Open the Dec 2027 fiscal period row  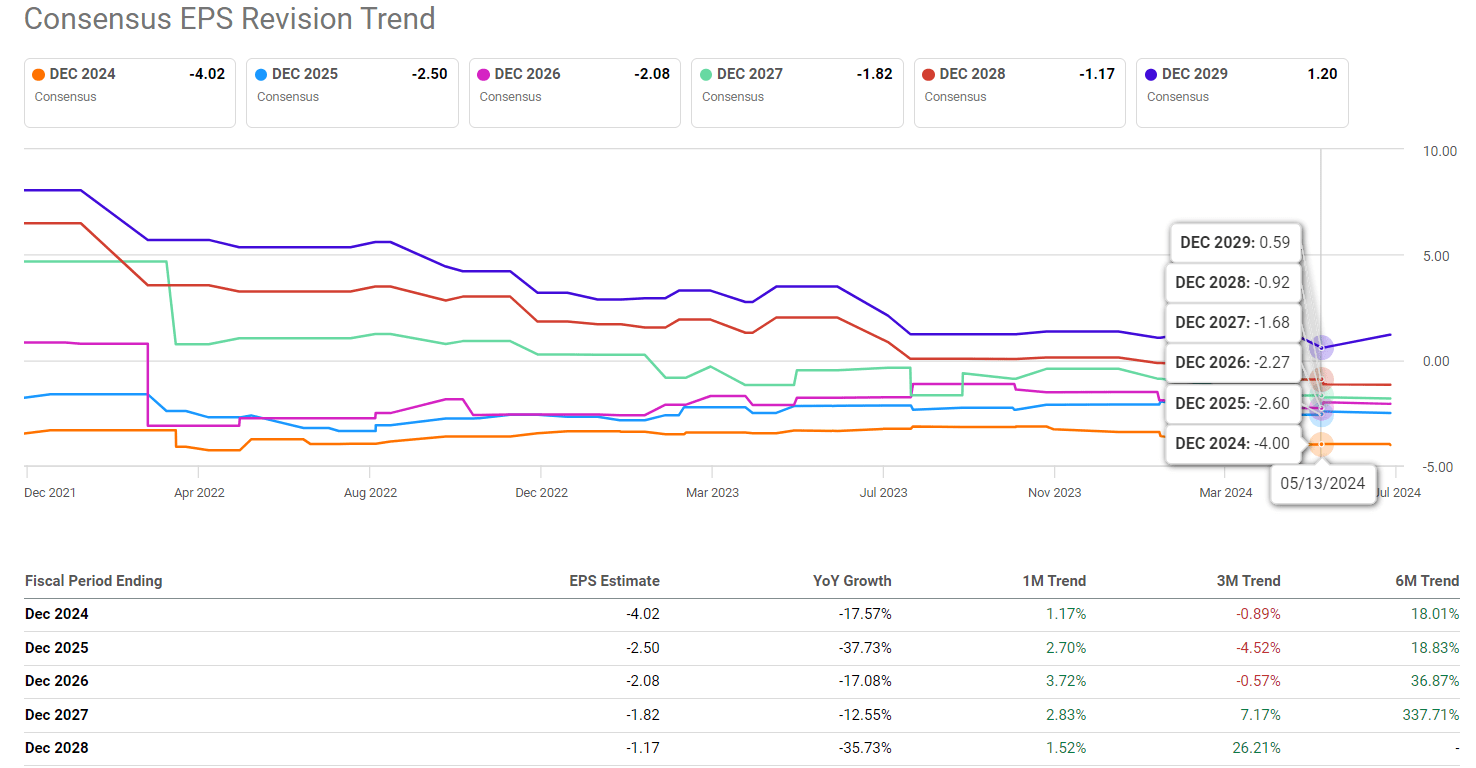pos(57,715)
